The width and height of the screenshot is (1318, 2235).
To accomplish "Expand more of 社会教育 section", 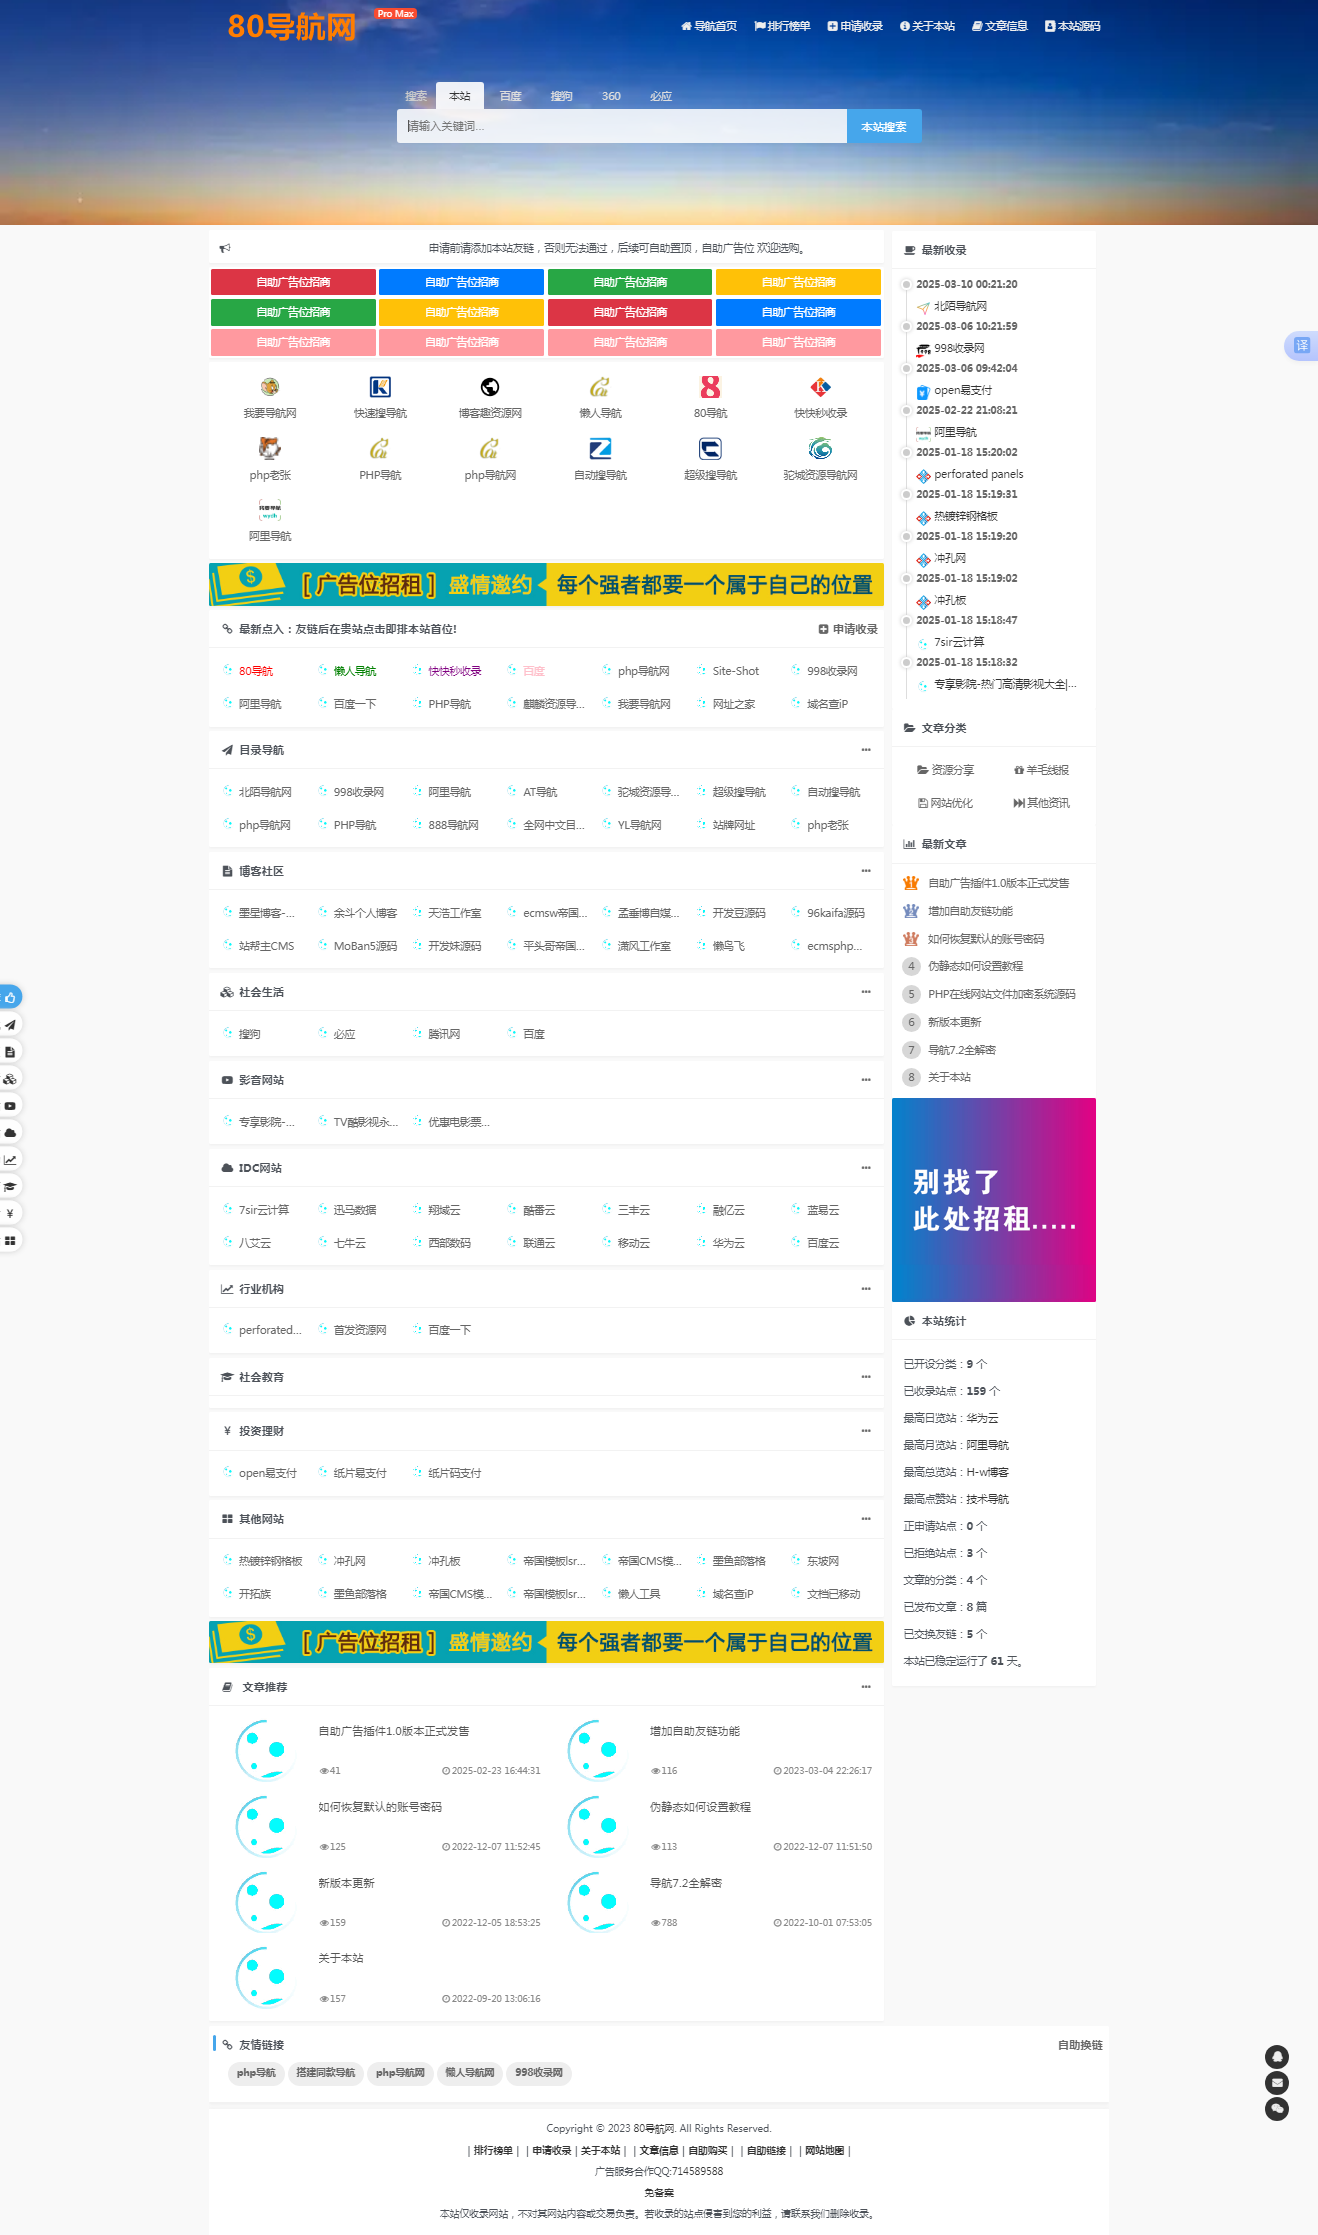I will pos(866,1376).
